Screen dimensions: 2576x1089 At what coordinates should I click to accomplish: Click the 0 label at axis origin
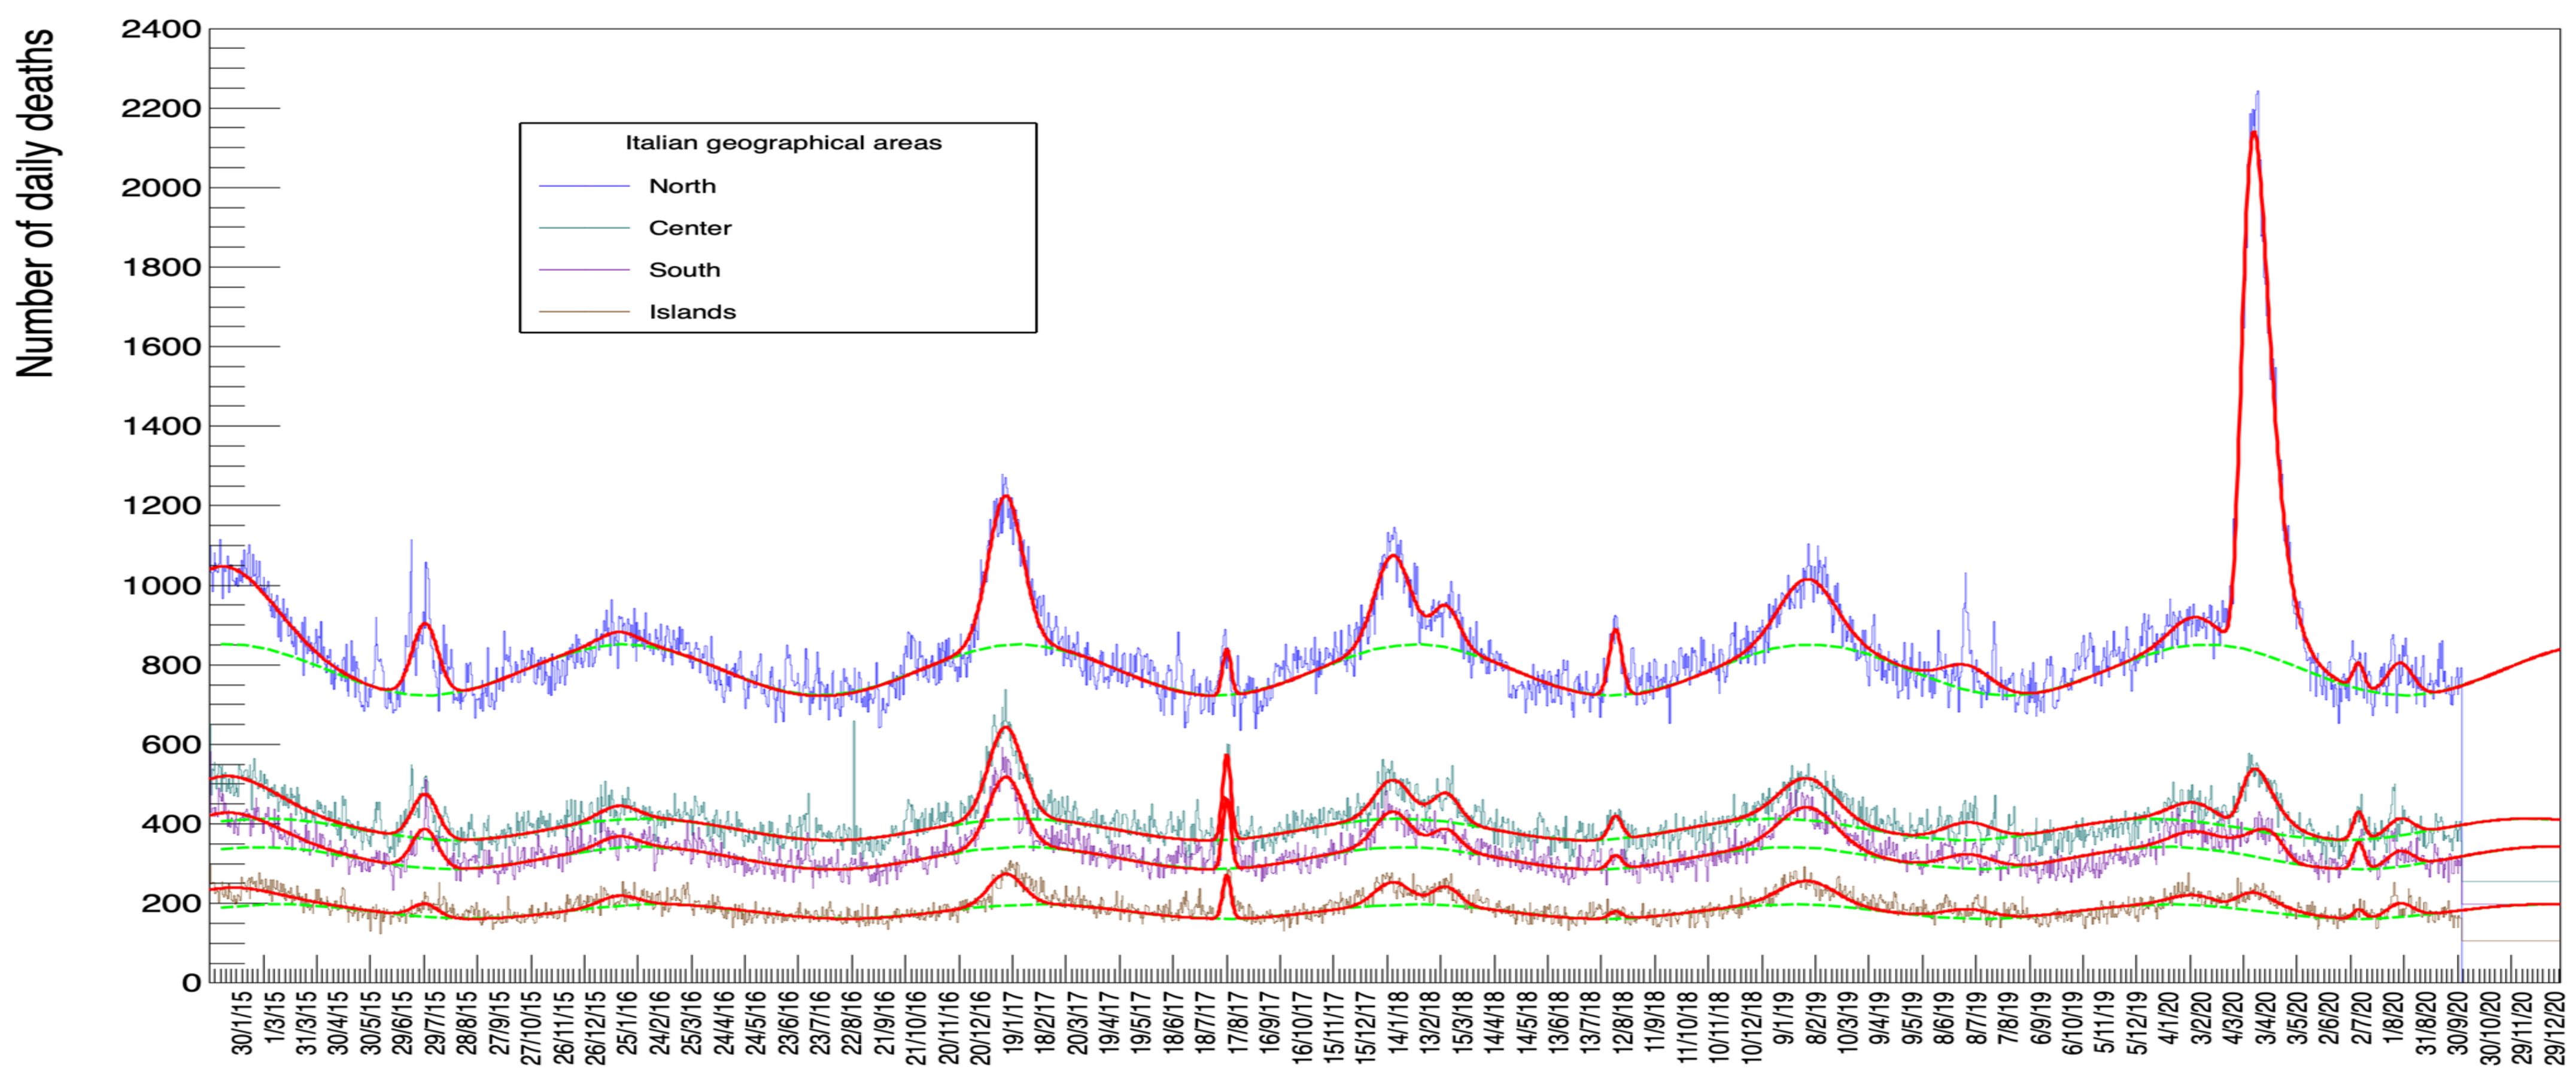(191, 983)
